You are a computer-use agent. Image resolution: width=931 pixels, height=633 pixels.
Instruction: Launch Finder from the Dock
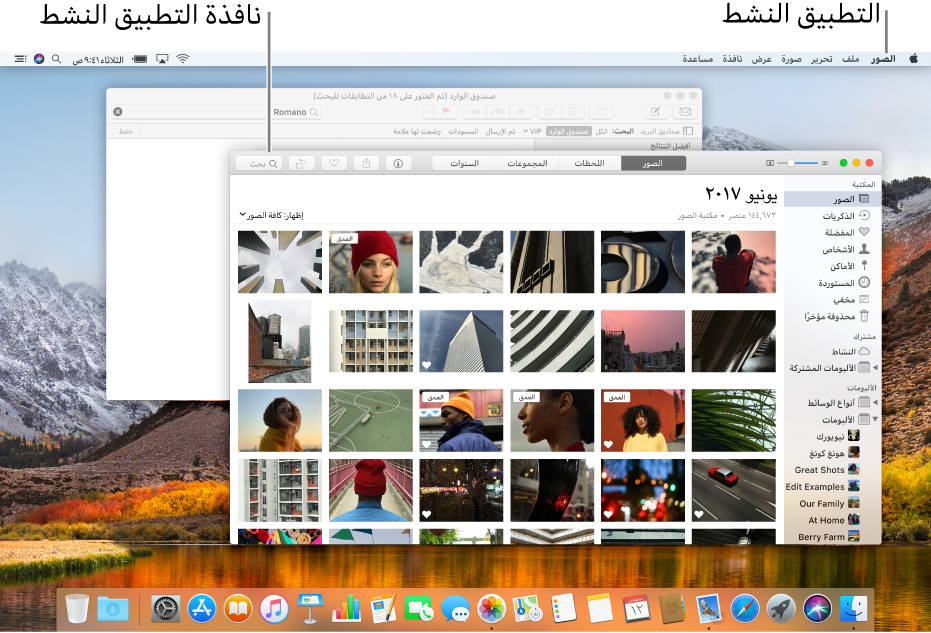pos(853,609)
